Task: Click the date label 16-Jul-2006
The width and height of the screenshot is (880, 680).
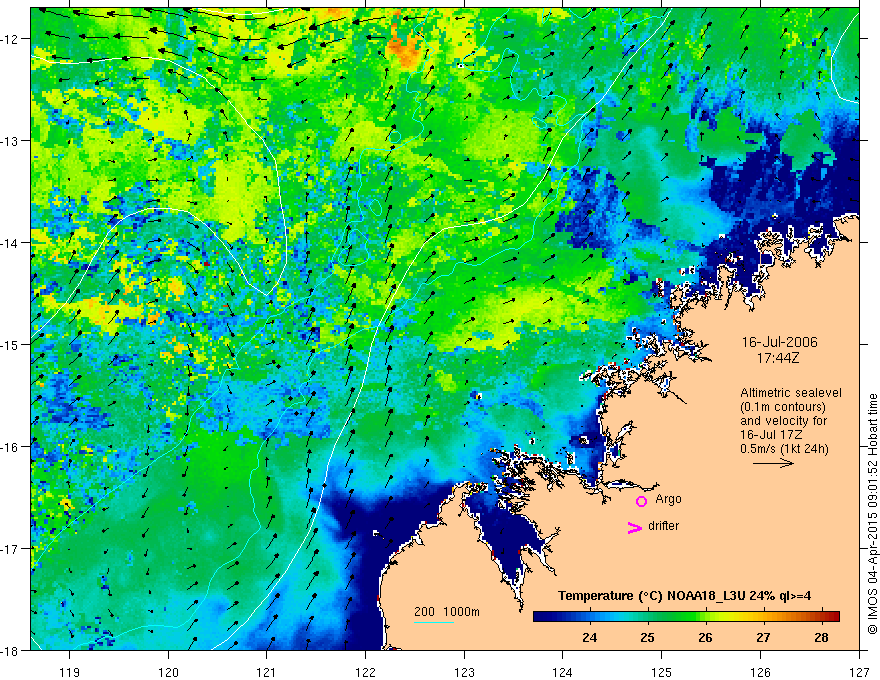Action: pyautogui.click(x=780, y=342)
